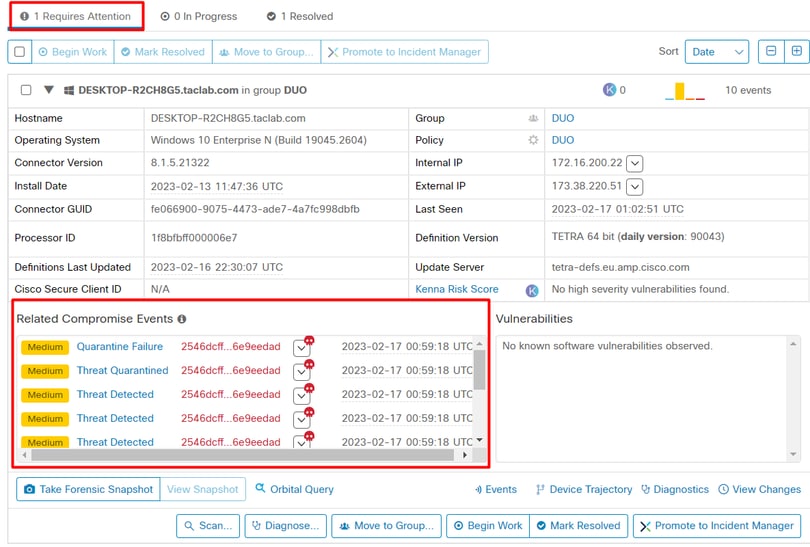Screen dimensions: 810x547
Task: Click the Last Seen timestamp 2023-02-17 01:02:51 UTC
Action: pos(617,209)
